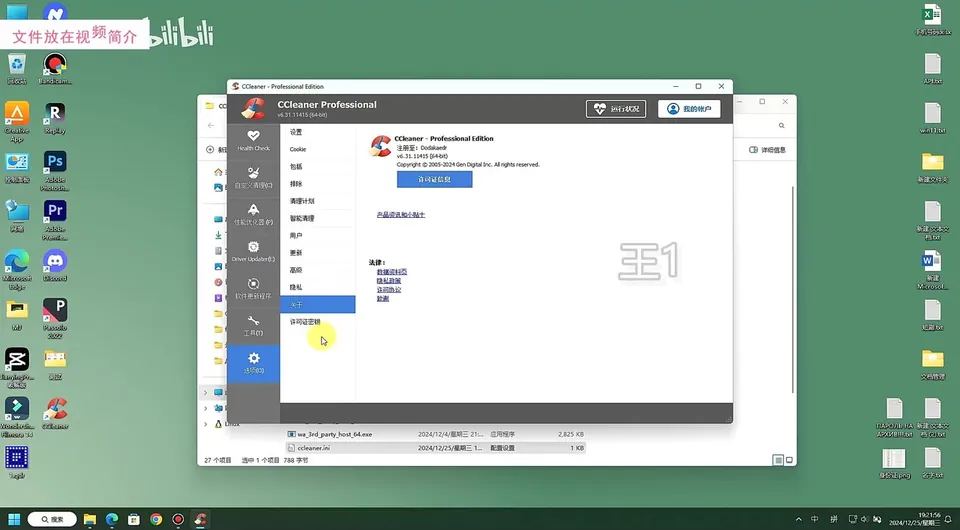The image size is (960, 530).
Task: Click Windows Start button
Action: [14, 519]
